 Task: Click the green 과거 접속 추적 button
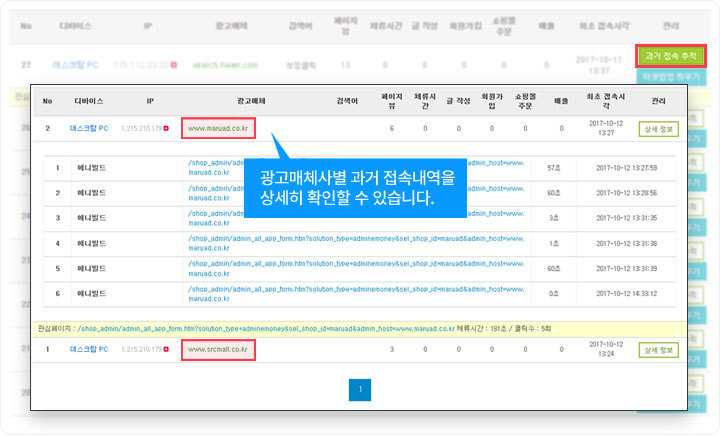tap(671, 56)
